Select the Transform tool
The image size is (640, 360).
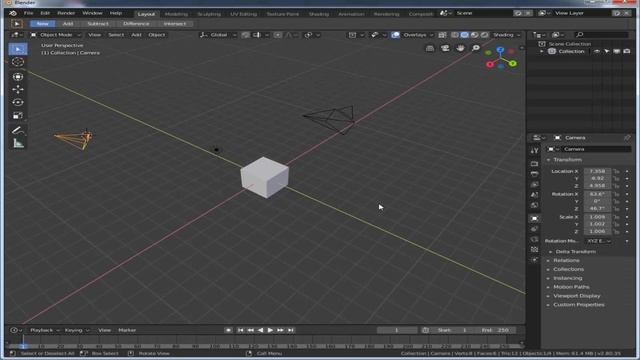pos(18,76)
